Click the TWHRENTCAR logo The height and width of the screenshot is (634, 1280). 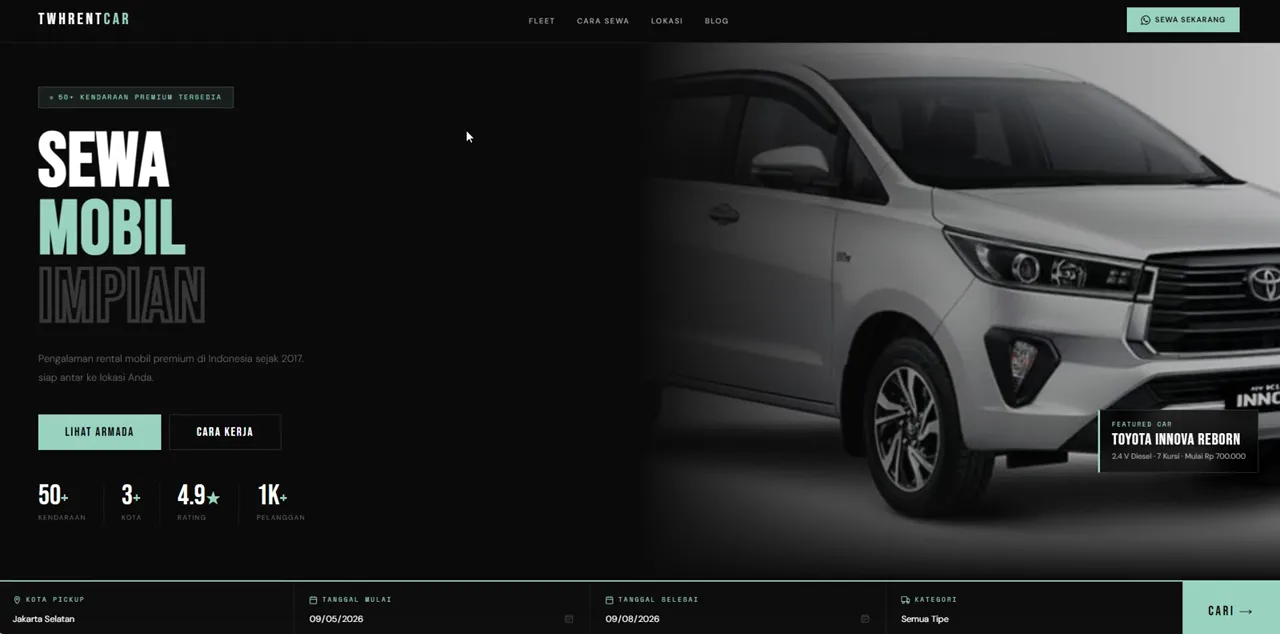tap(84, 19)
